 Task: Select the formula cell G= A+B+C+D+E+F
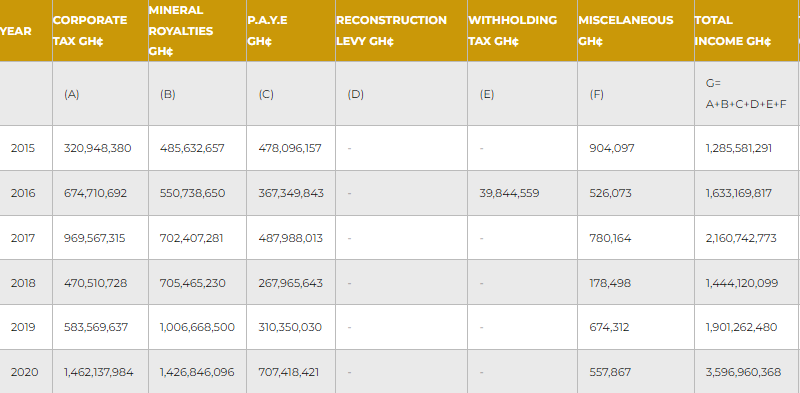tap(746, 94)
